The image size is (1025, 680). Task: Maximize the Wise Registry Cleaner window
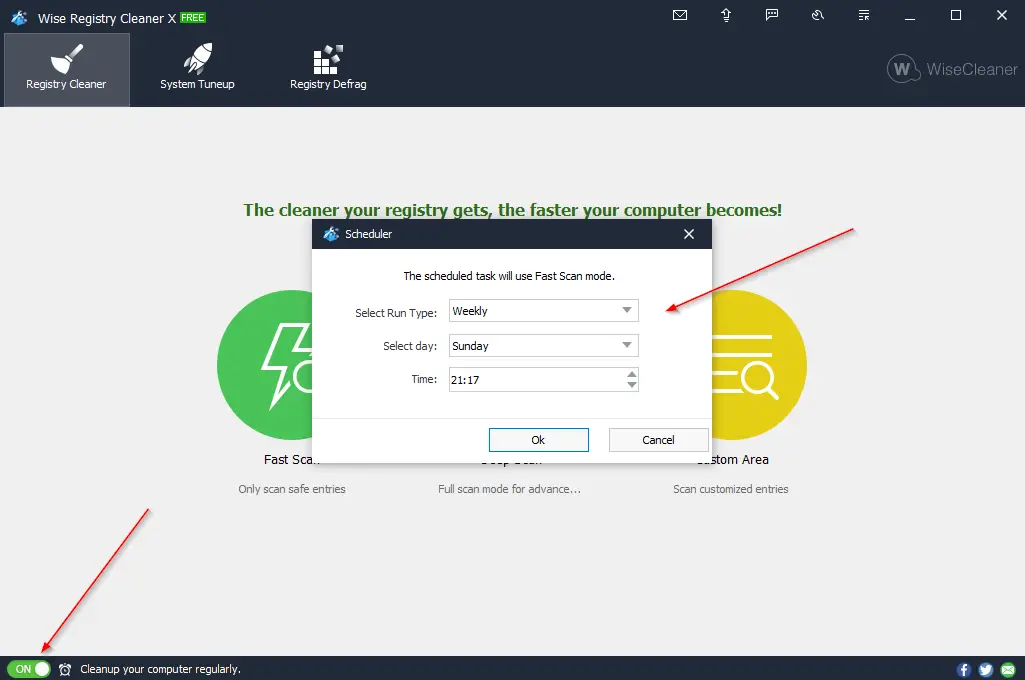click(x=956, y=15)
